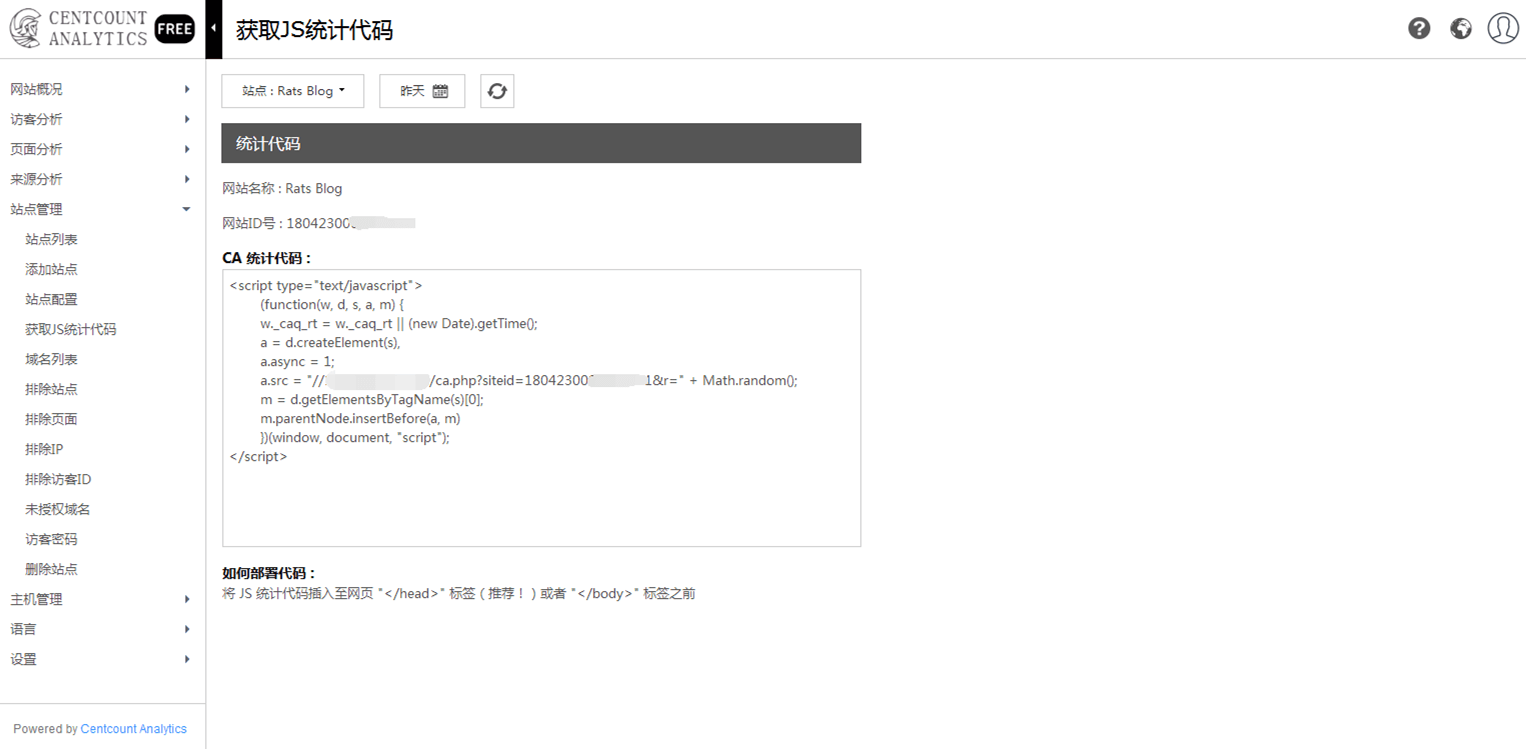Image resolution: width=1526 pixels, height=749 pixels.
Task: Open 未授权域名 page
Action: 58,509
